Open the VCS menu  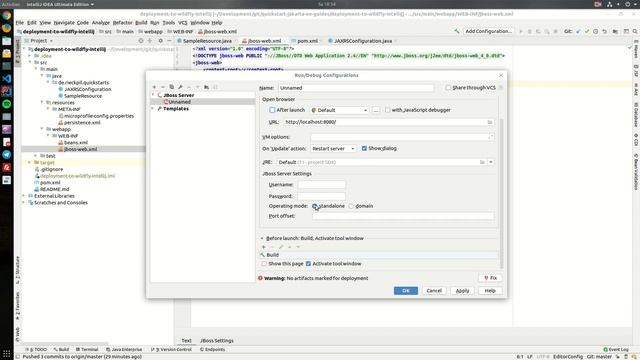tap(183, 23)
